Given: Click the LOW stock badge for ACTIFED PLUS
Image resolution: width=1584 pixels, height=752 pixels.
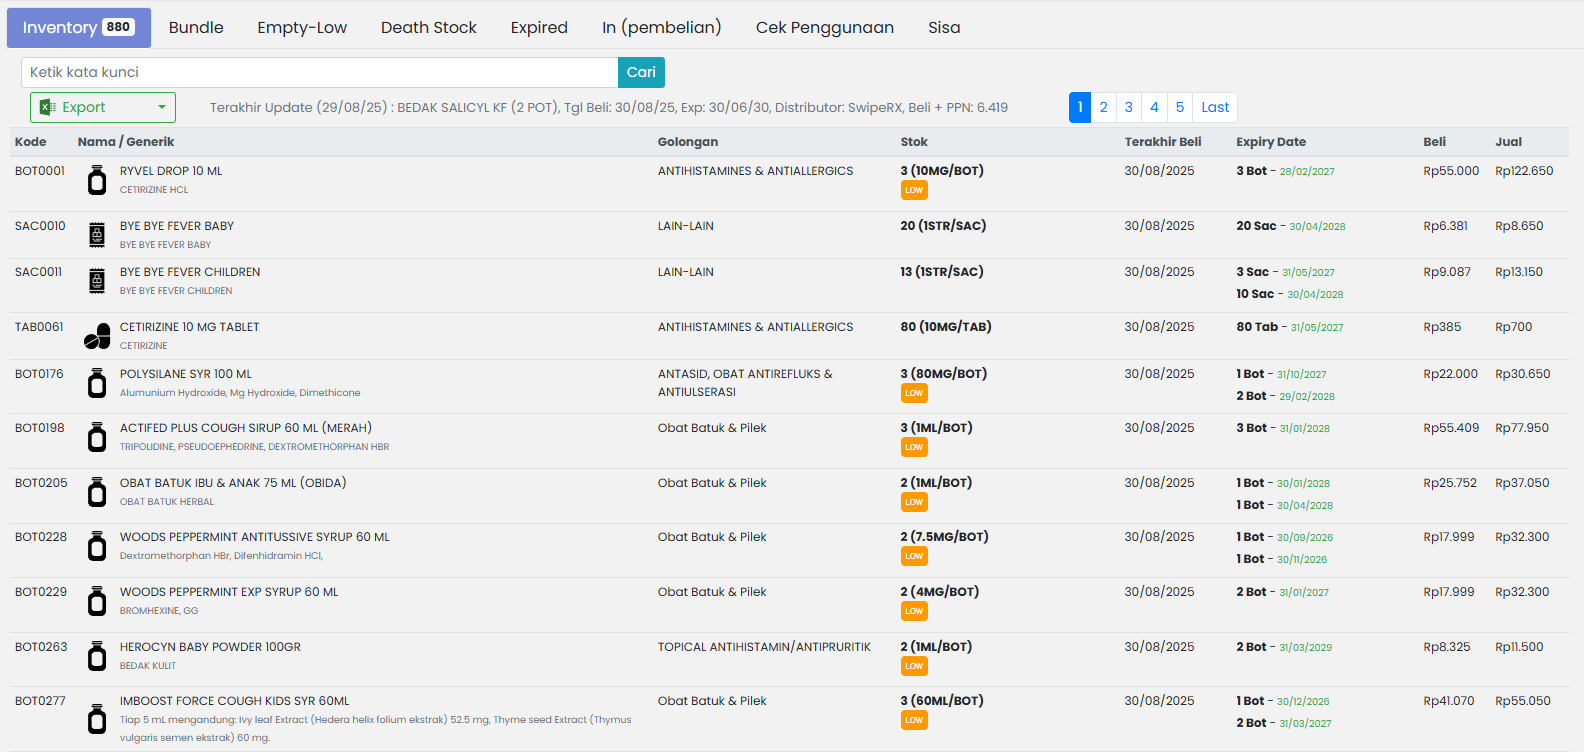Looking at the screenshot, I should [x=914, y=447].
